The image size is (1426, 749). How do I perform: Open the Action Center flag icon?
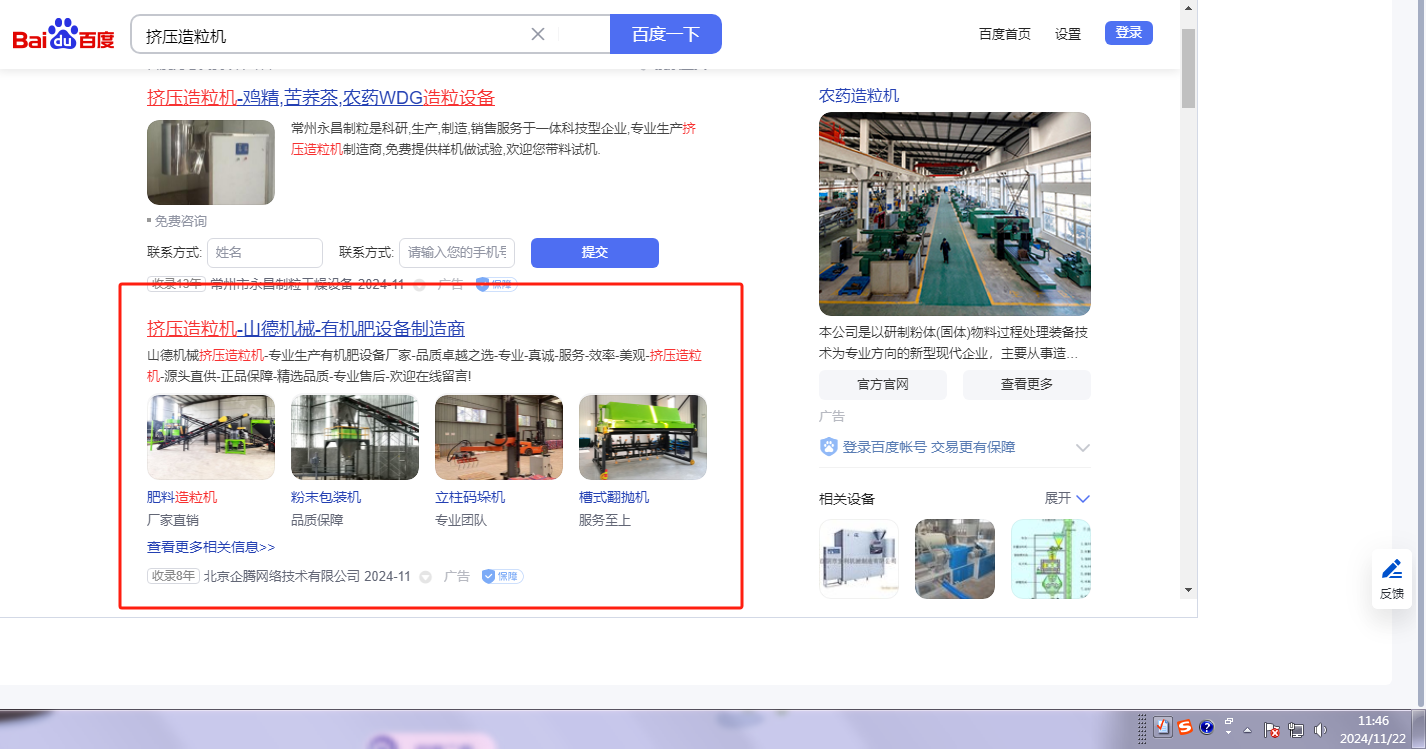click(x=1272, y=729)
